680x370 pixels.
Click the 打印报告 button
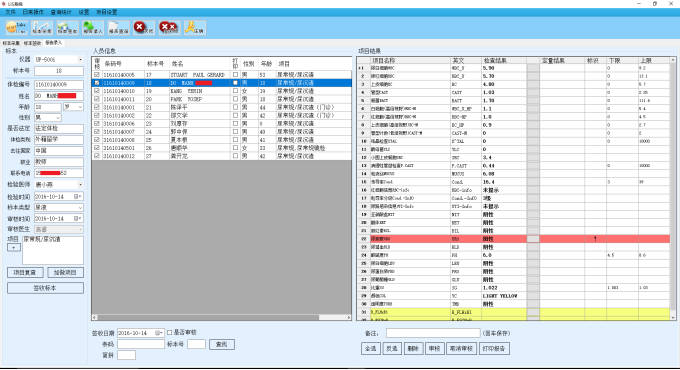coord(494,348)
